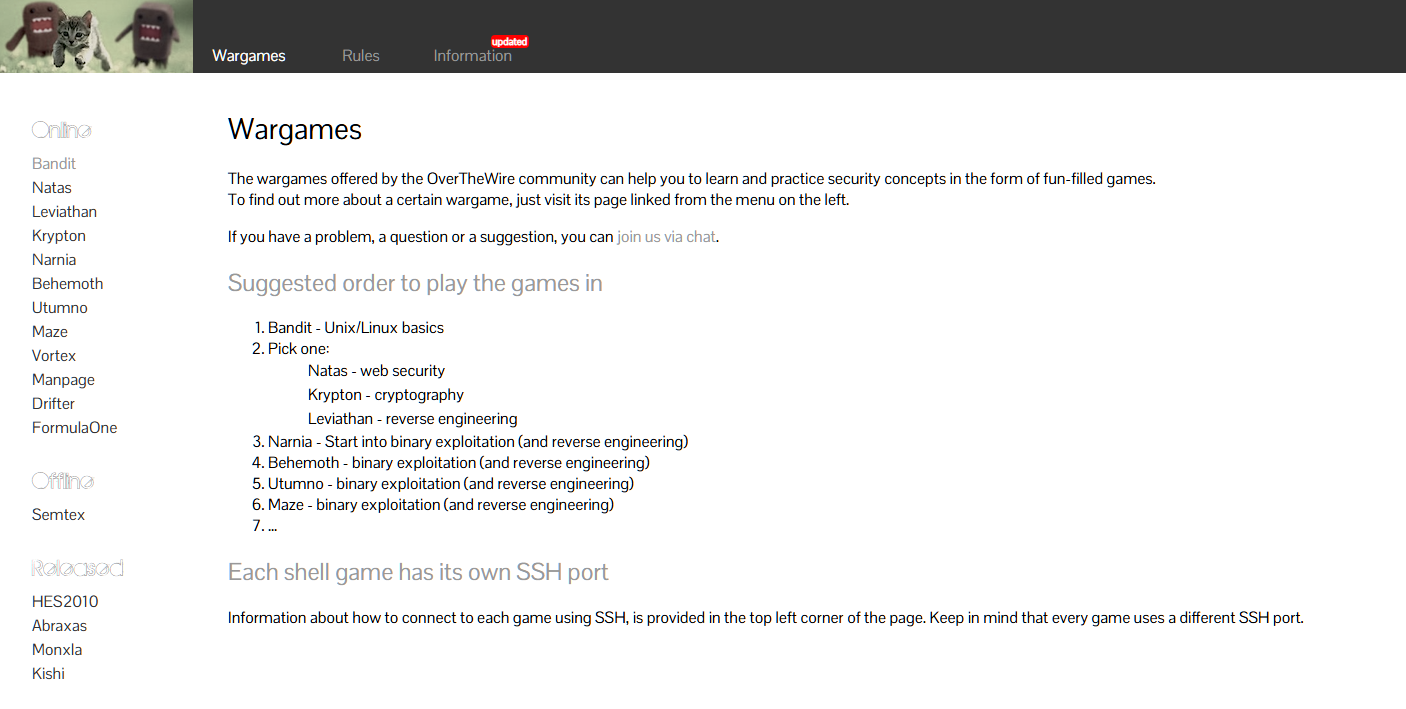Screen dimensions: 1406x709
Task: Click the Behemoth binary exploitation list item
Action: pos(459,463)
